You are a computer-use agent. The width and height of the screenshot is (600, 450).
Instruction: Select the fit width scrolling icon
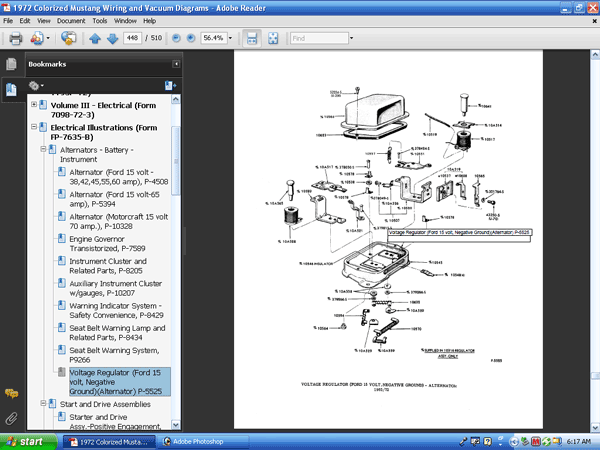pos(253,39)
